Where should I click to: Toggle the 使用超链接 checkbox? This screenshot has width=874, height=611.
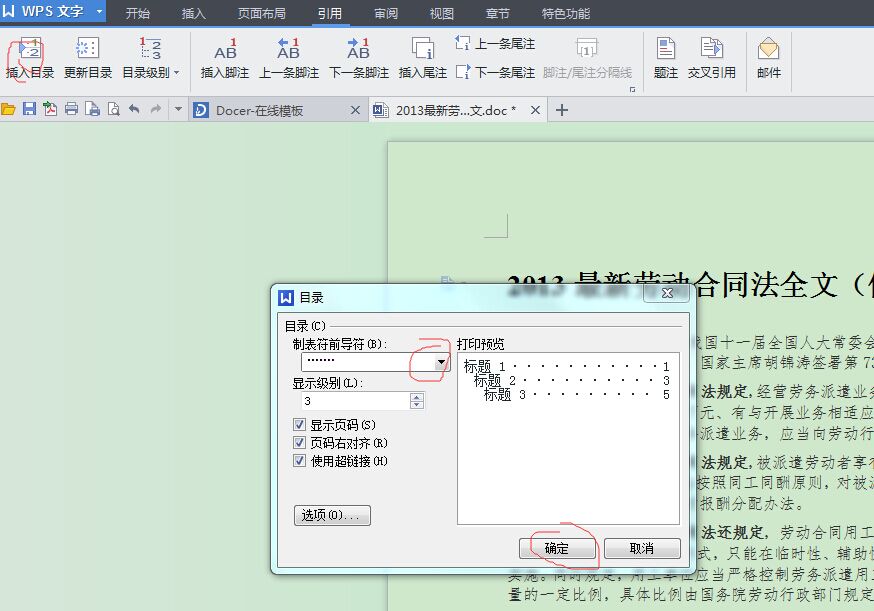click(x=300, y=460)
